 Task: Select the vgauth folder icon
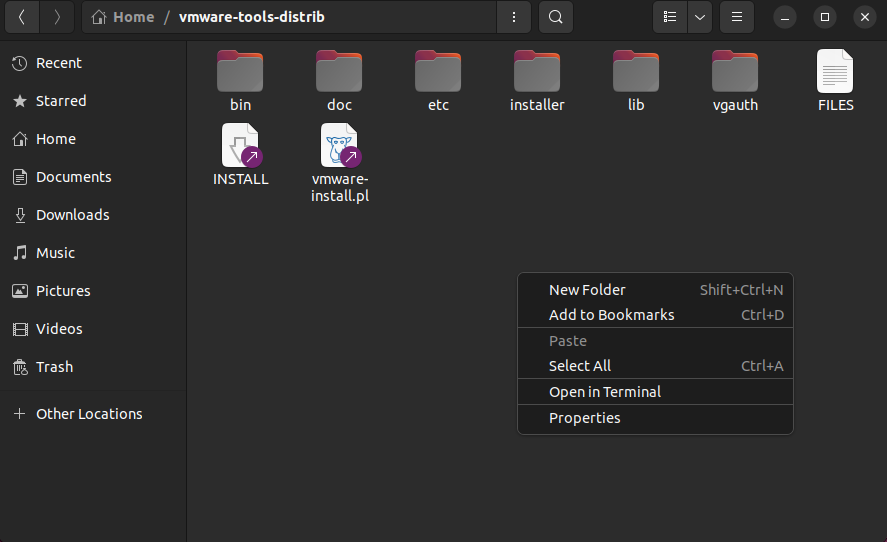[735, 71]
